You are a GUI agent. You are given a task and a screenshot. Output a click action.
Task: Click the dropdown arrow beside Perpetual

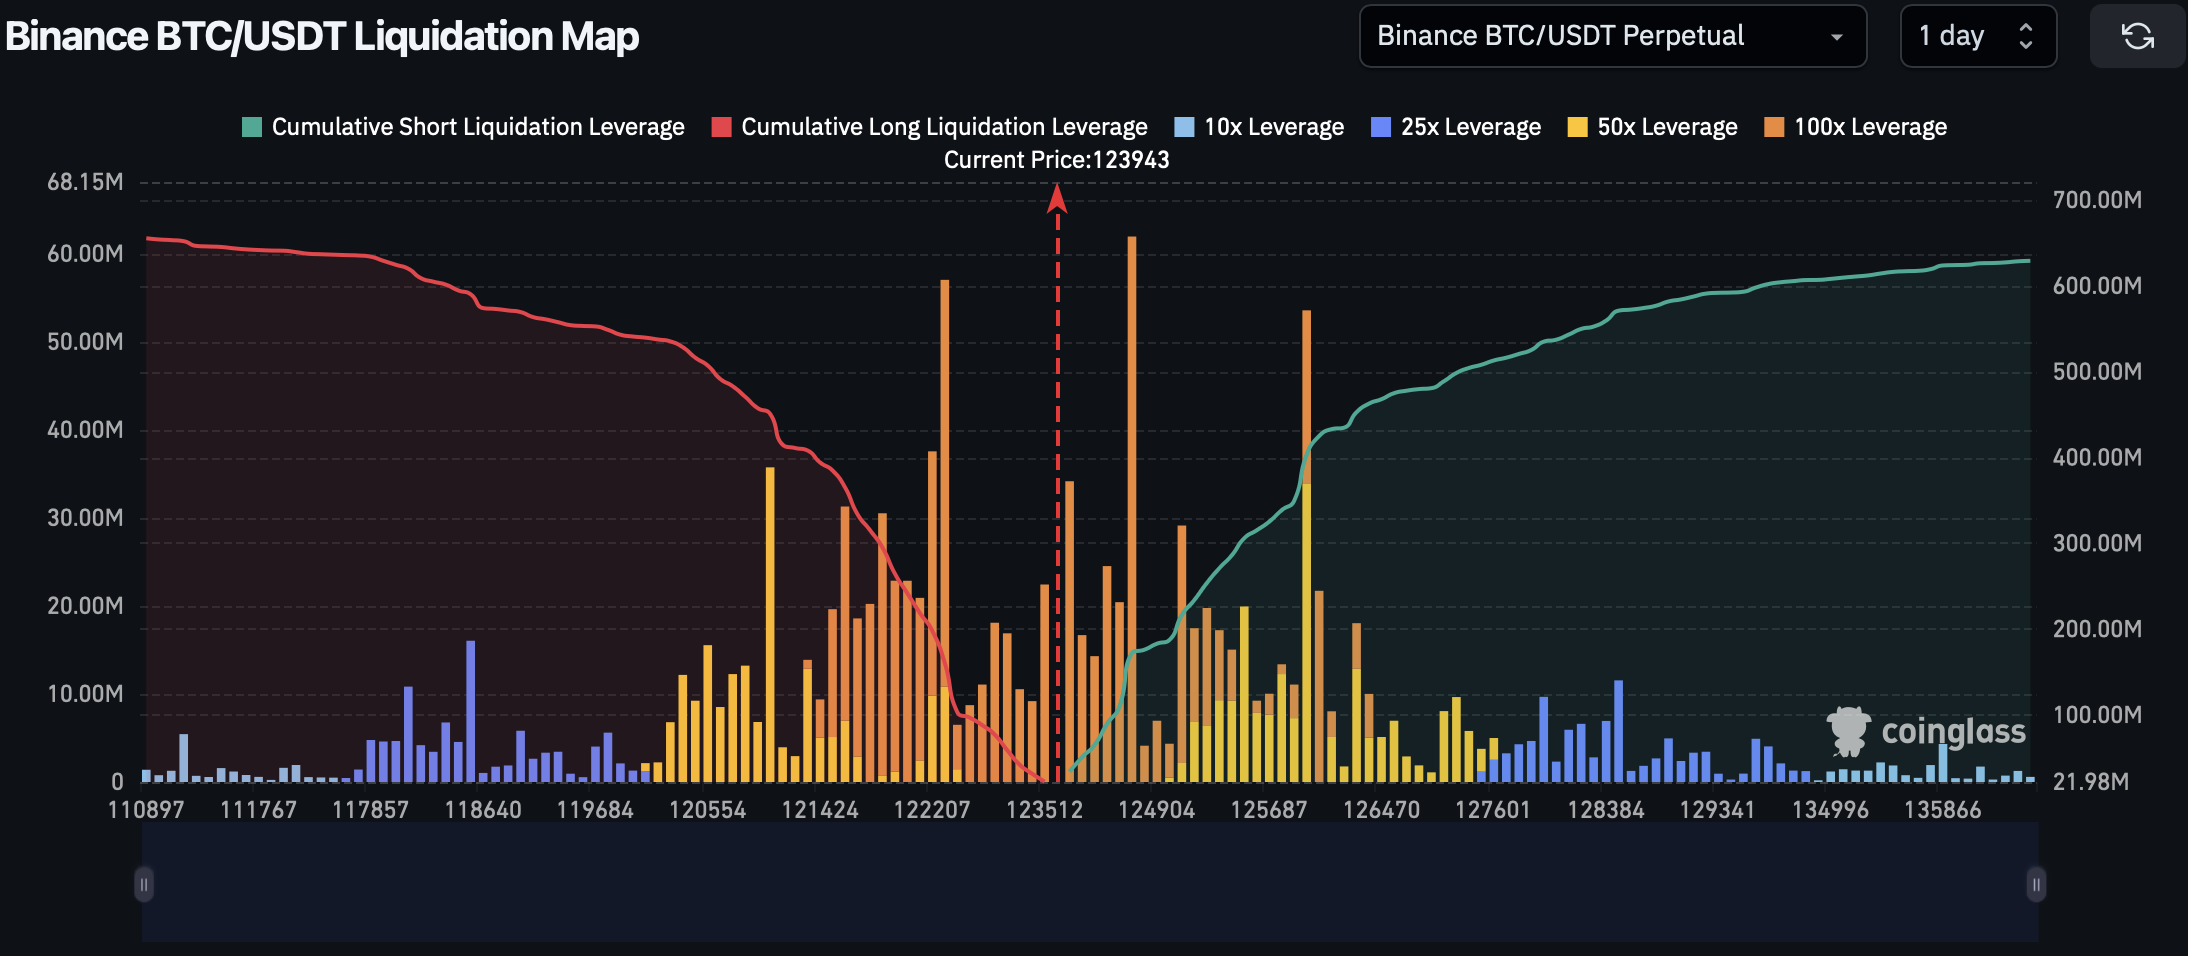click(1836, 37)
